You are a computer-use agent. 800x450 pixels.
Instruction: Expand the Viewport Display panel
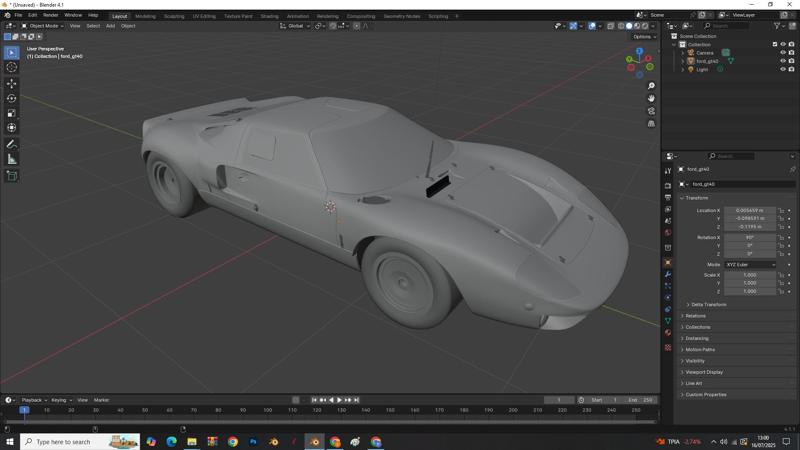coord(704,372)
